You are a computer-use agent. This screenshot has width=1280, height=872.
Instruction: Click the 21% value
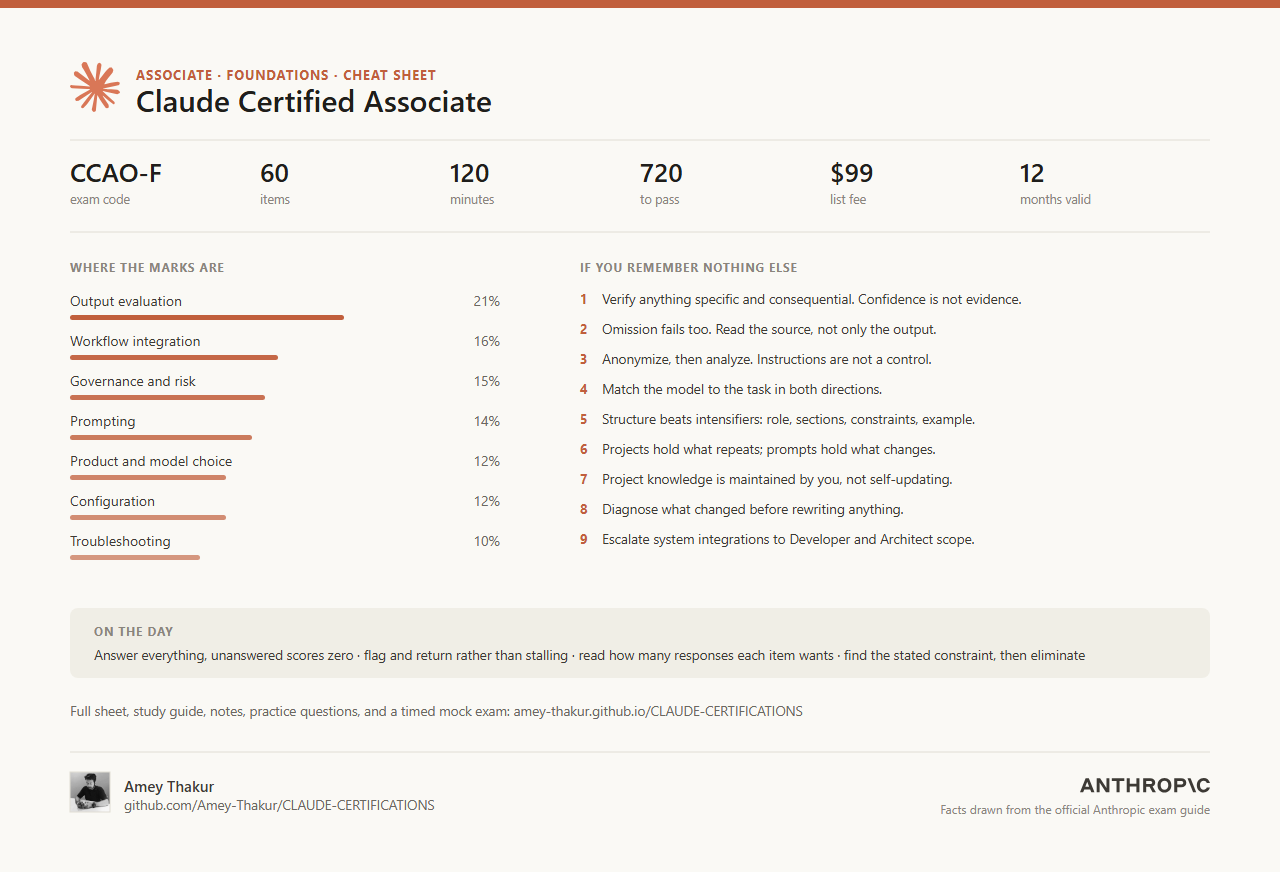pos(487,301)
